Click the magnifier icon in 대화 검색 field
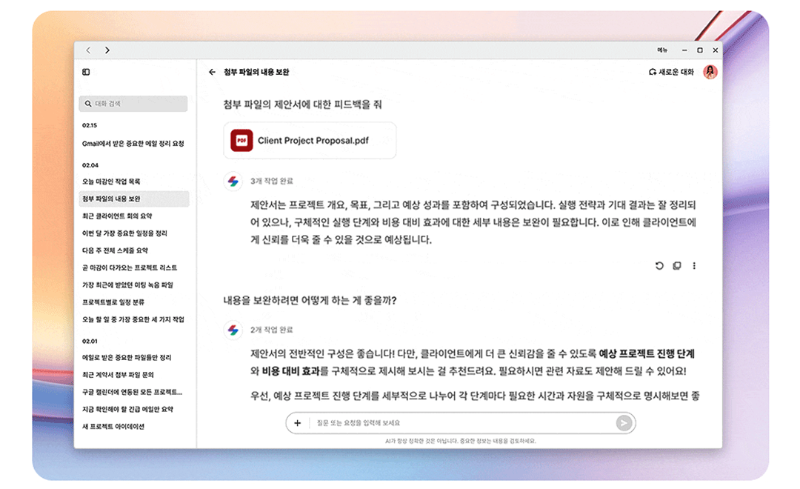The height and width of the screenshot is (489, 800). (x=88, y=104)
